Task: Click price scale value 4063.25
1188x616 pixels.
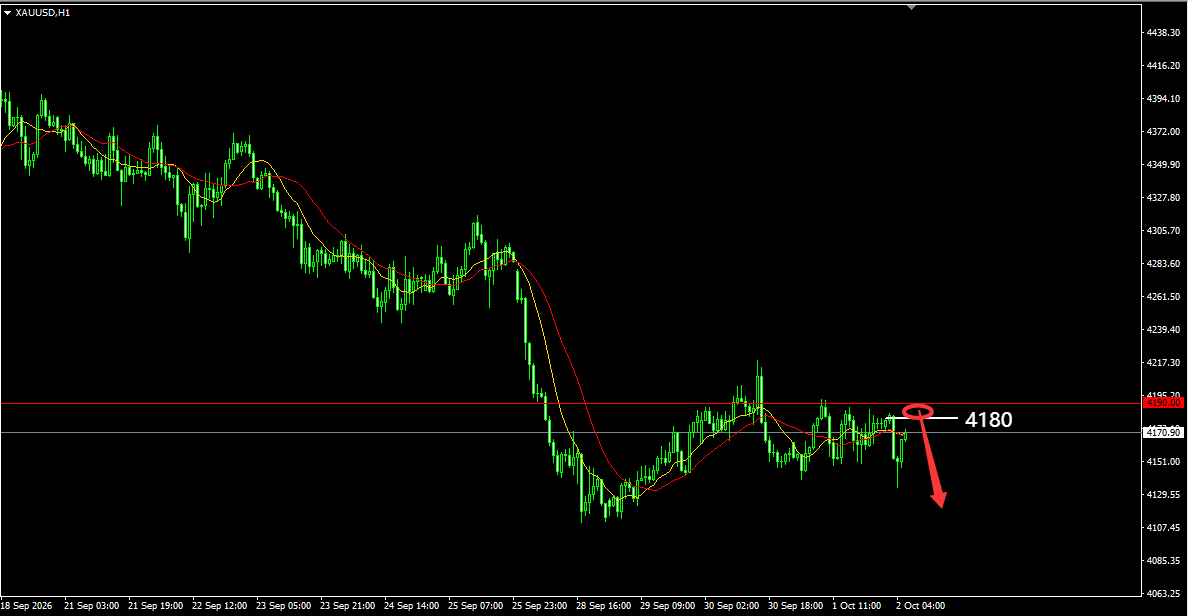Action: pos(1164,593)
